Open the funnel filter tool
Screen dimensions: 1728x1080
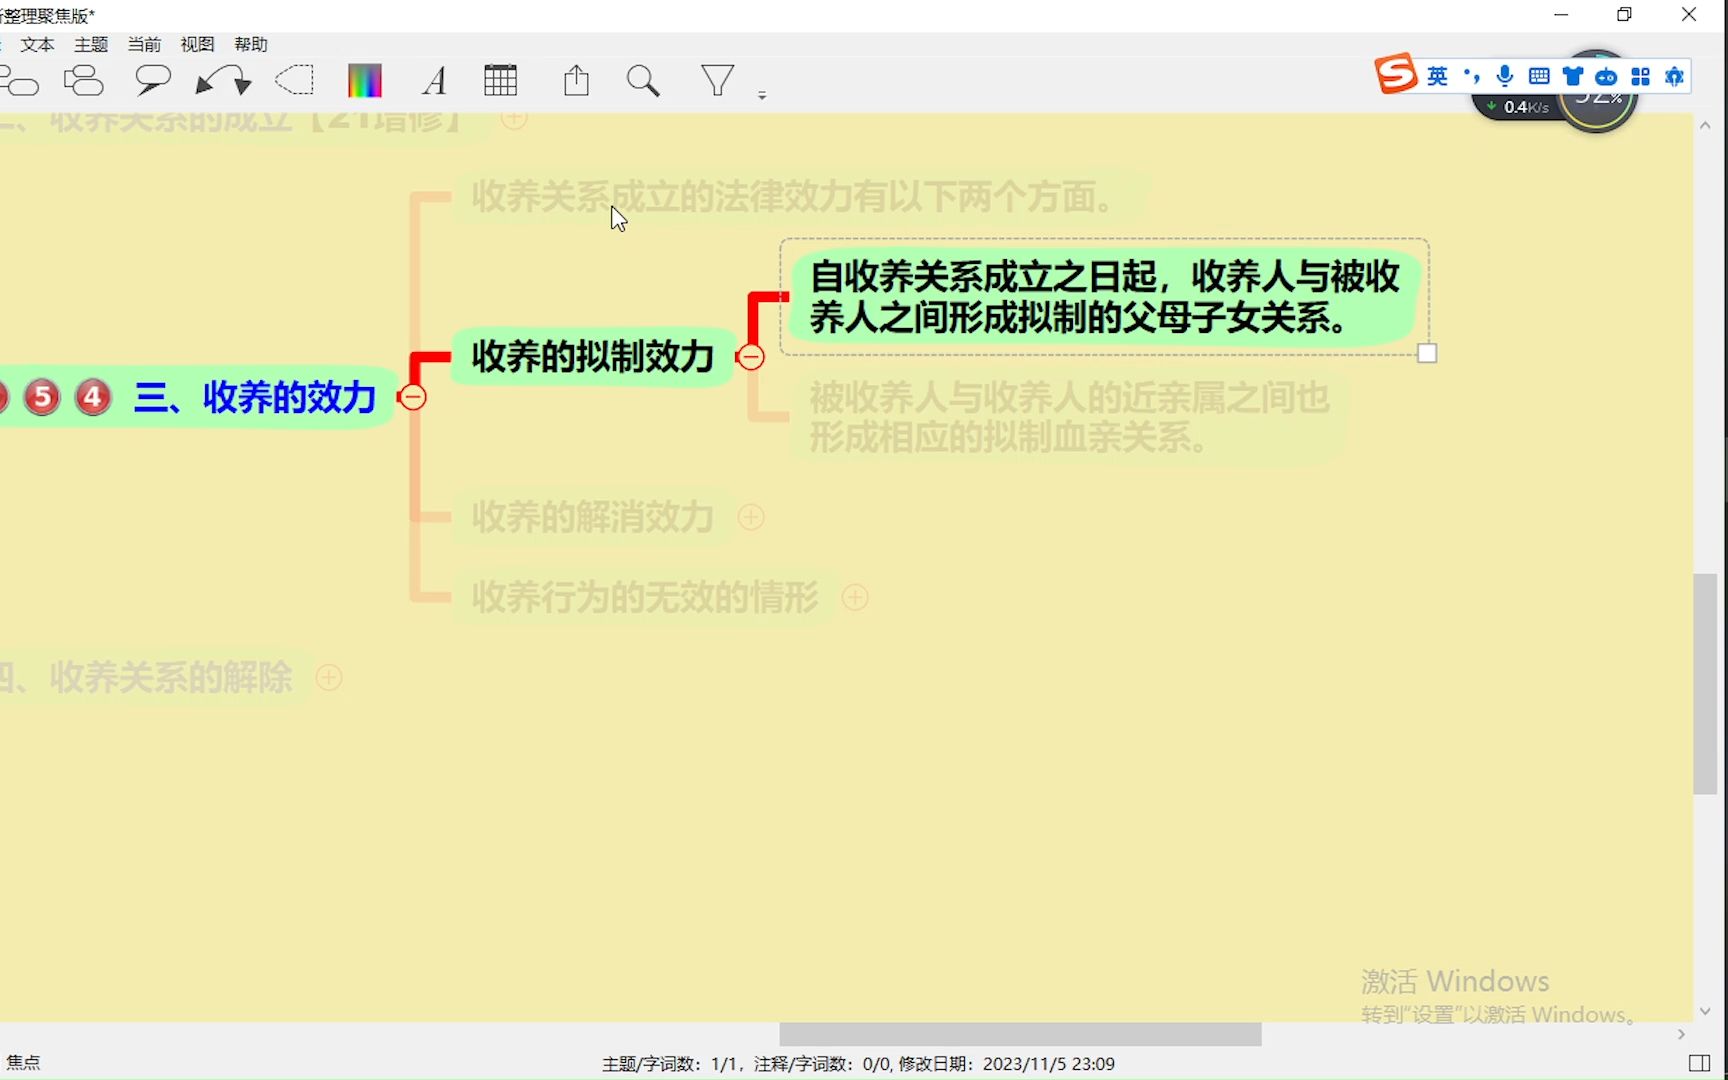(x=717, y=80)
